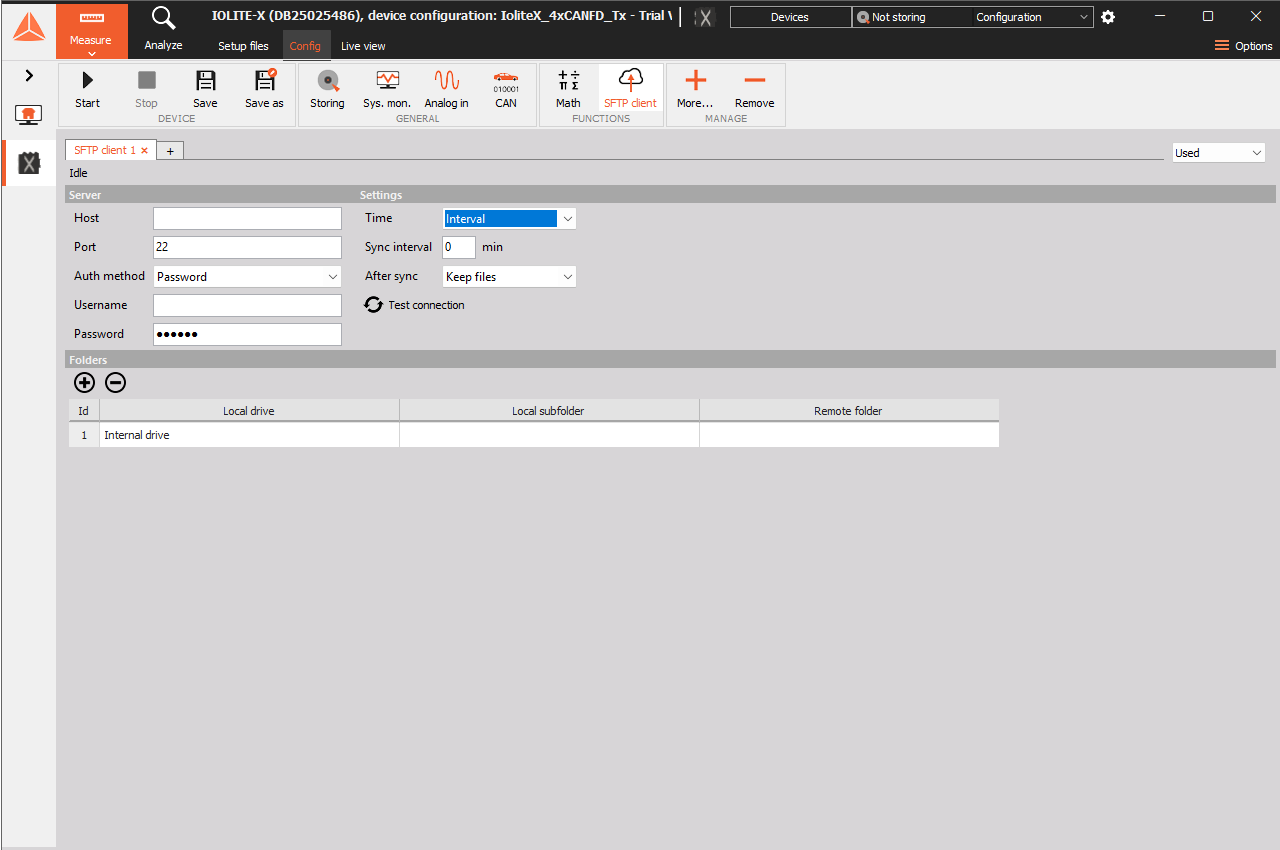Select the SFTP client 1 tab
The image size is (1280, 850).
click(105, 150)
